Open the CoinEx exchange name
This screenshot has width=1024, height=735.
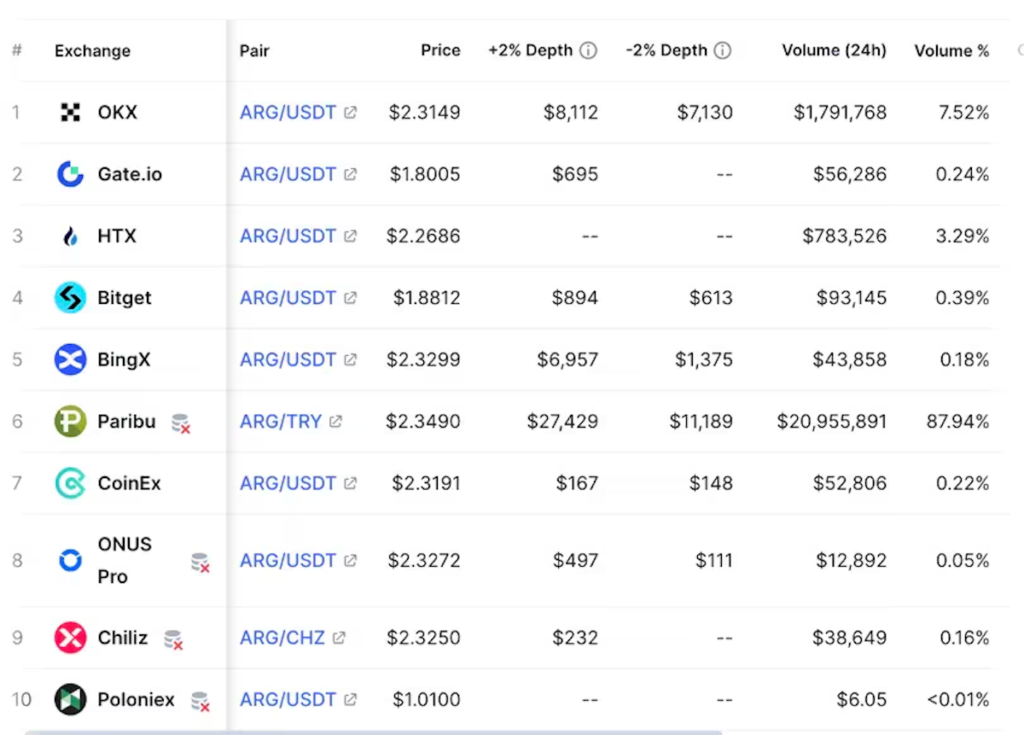[129, 483]
